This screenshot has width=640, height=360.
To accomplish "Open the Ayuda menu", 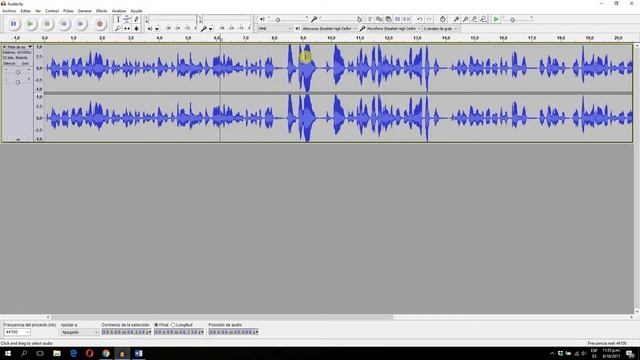I will click(x=136, y=11).
